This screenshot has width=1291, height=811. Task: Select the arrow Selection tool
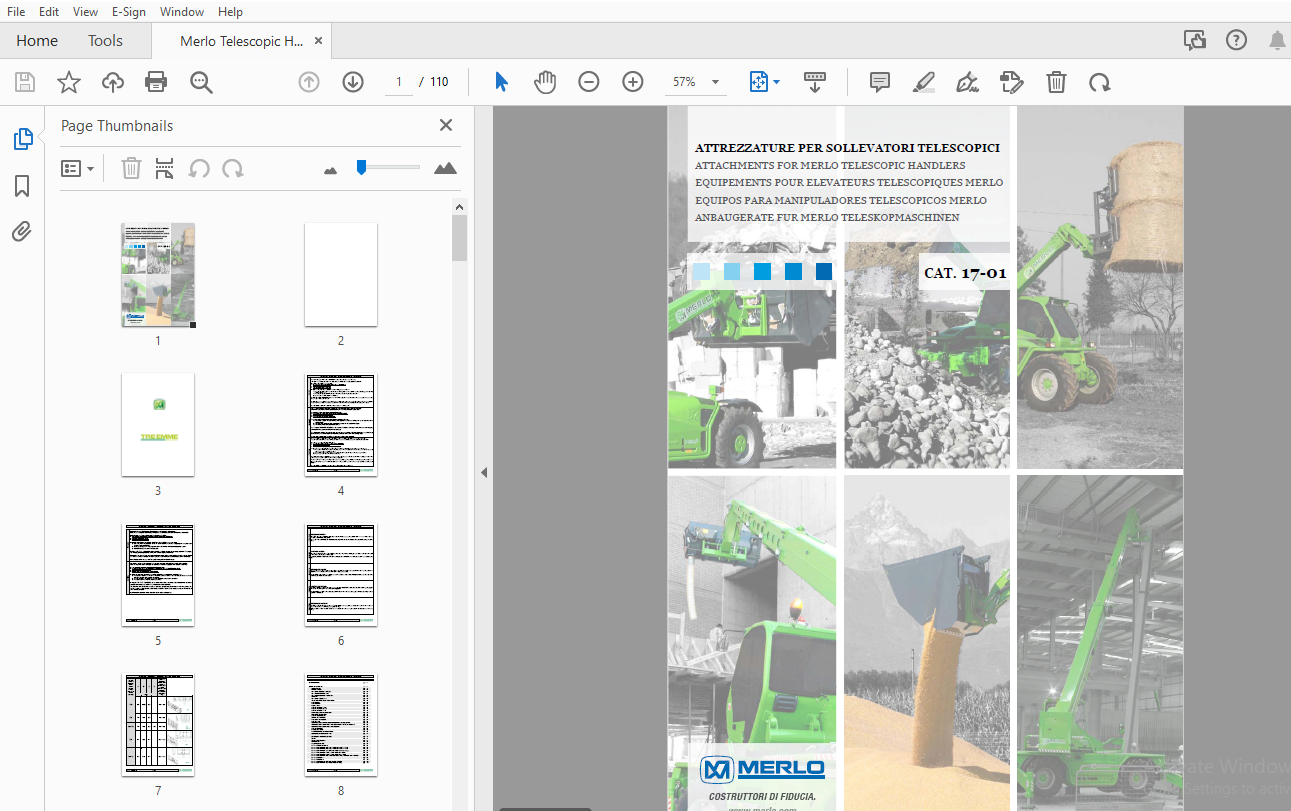[x=501, y=82]
